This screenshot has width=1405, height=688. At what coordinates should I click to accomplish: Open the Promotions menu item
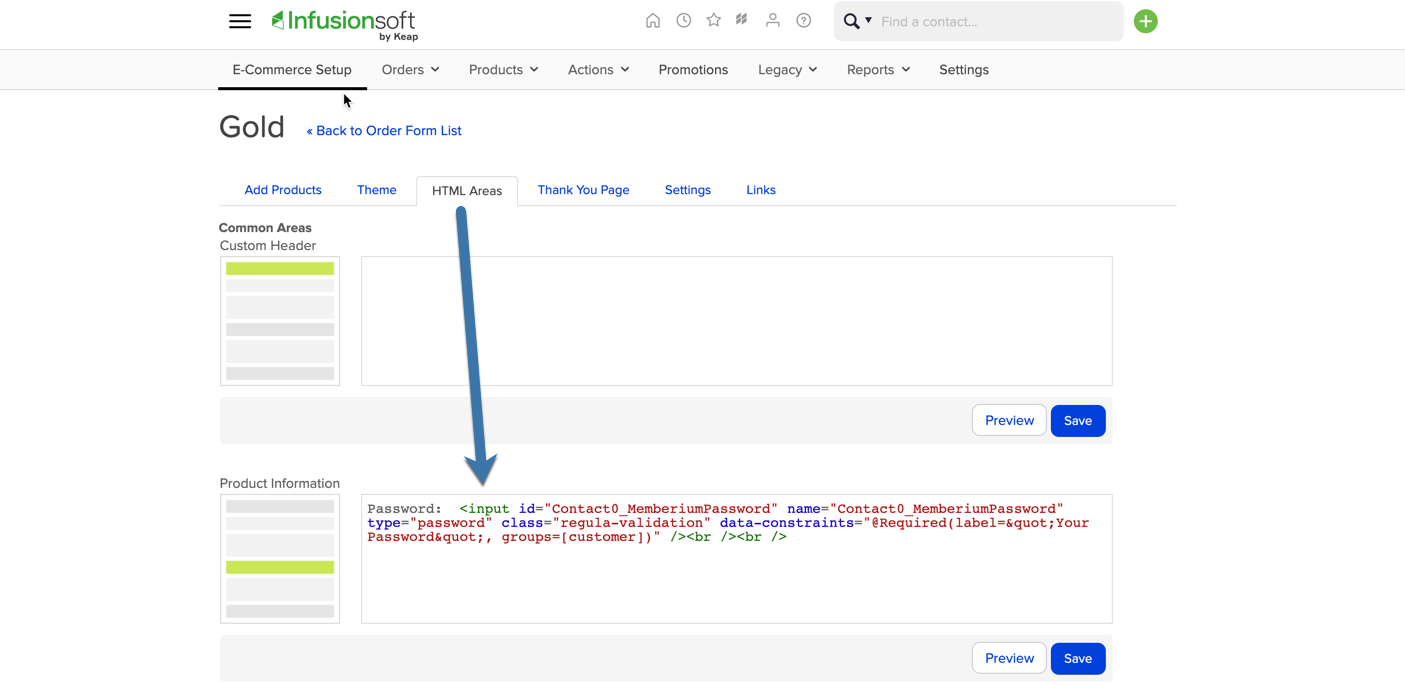click(693, 70)
